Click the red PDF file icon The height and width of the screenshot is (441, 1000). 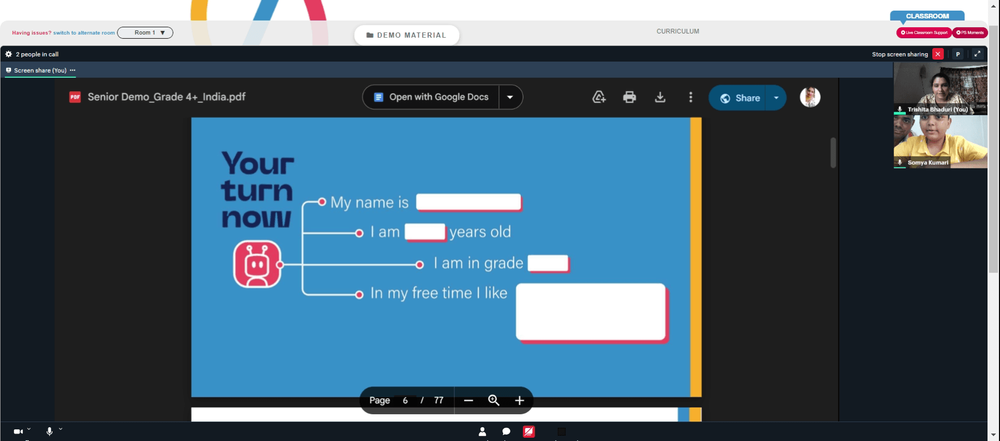(75, 97)
